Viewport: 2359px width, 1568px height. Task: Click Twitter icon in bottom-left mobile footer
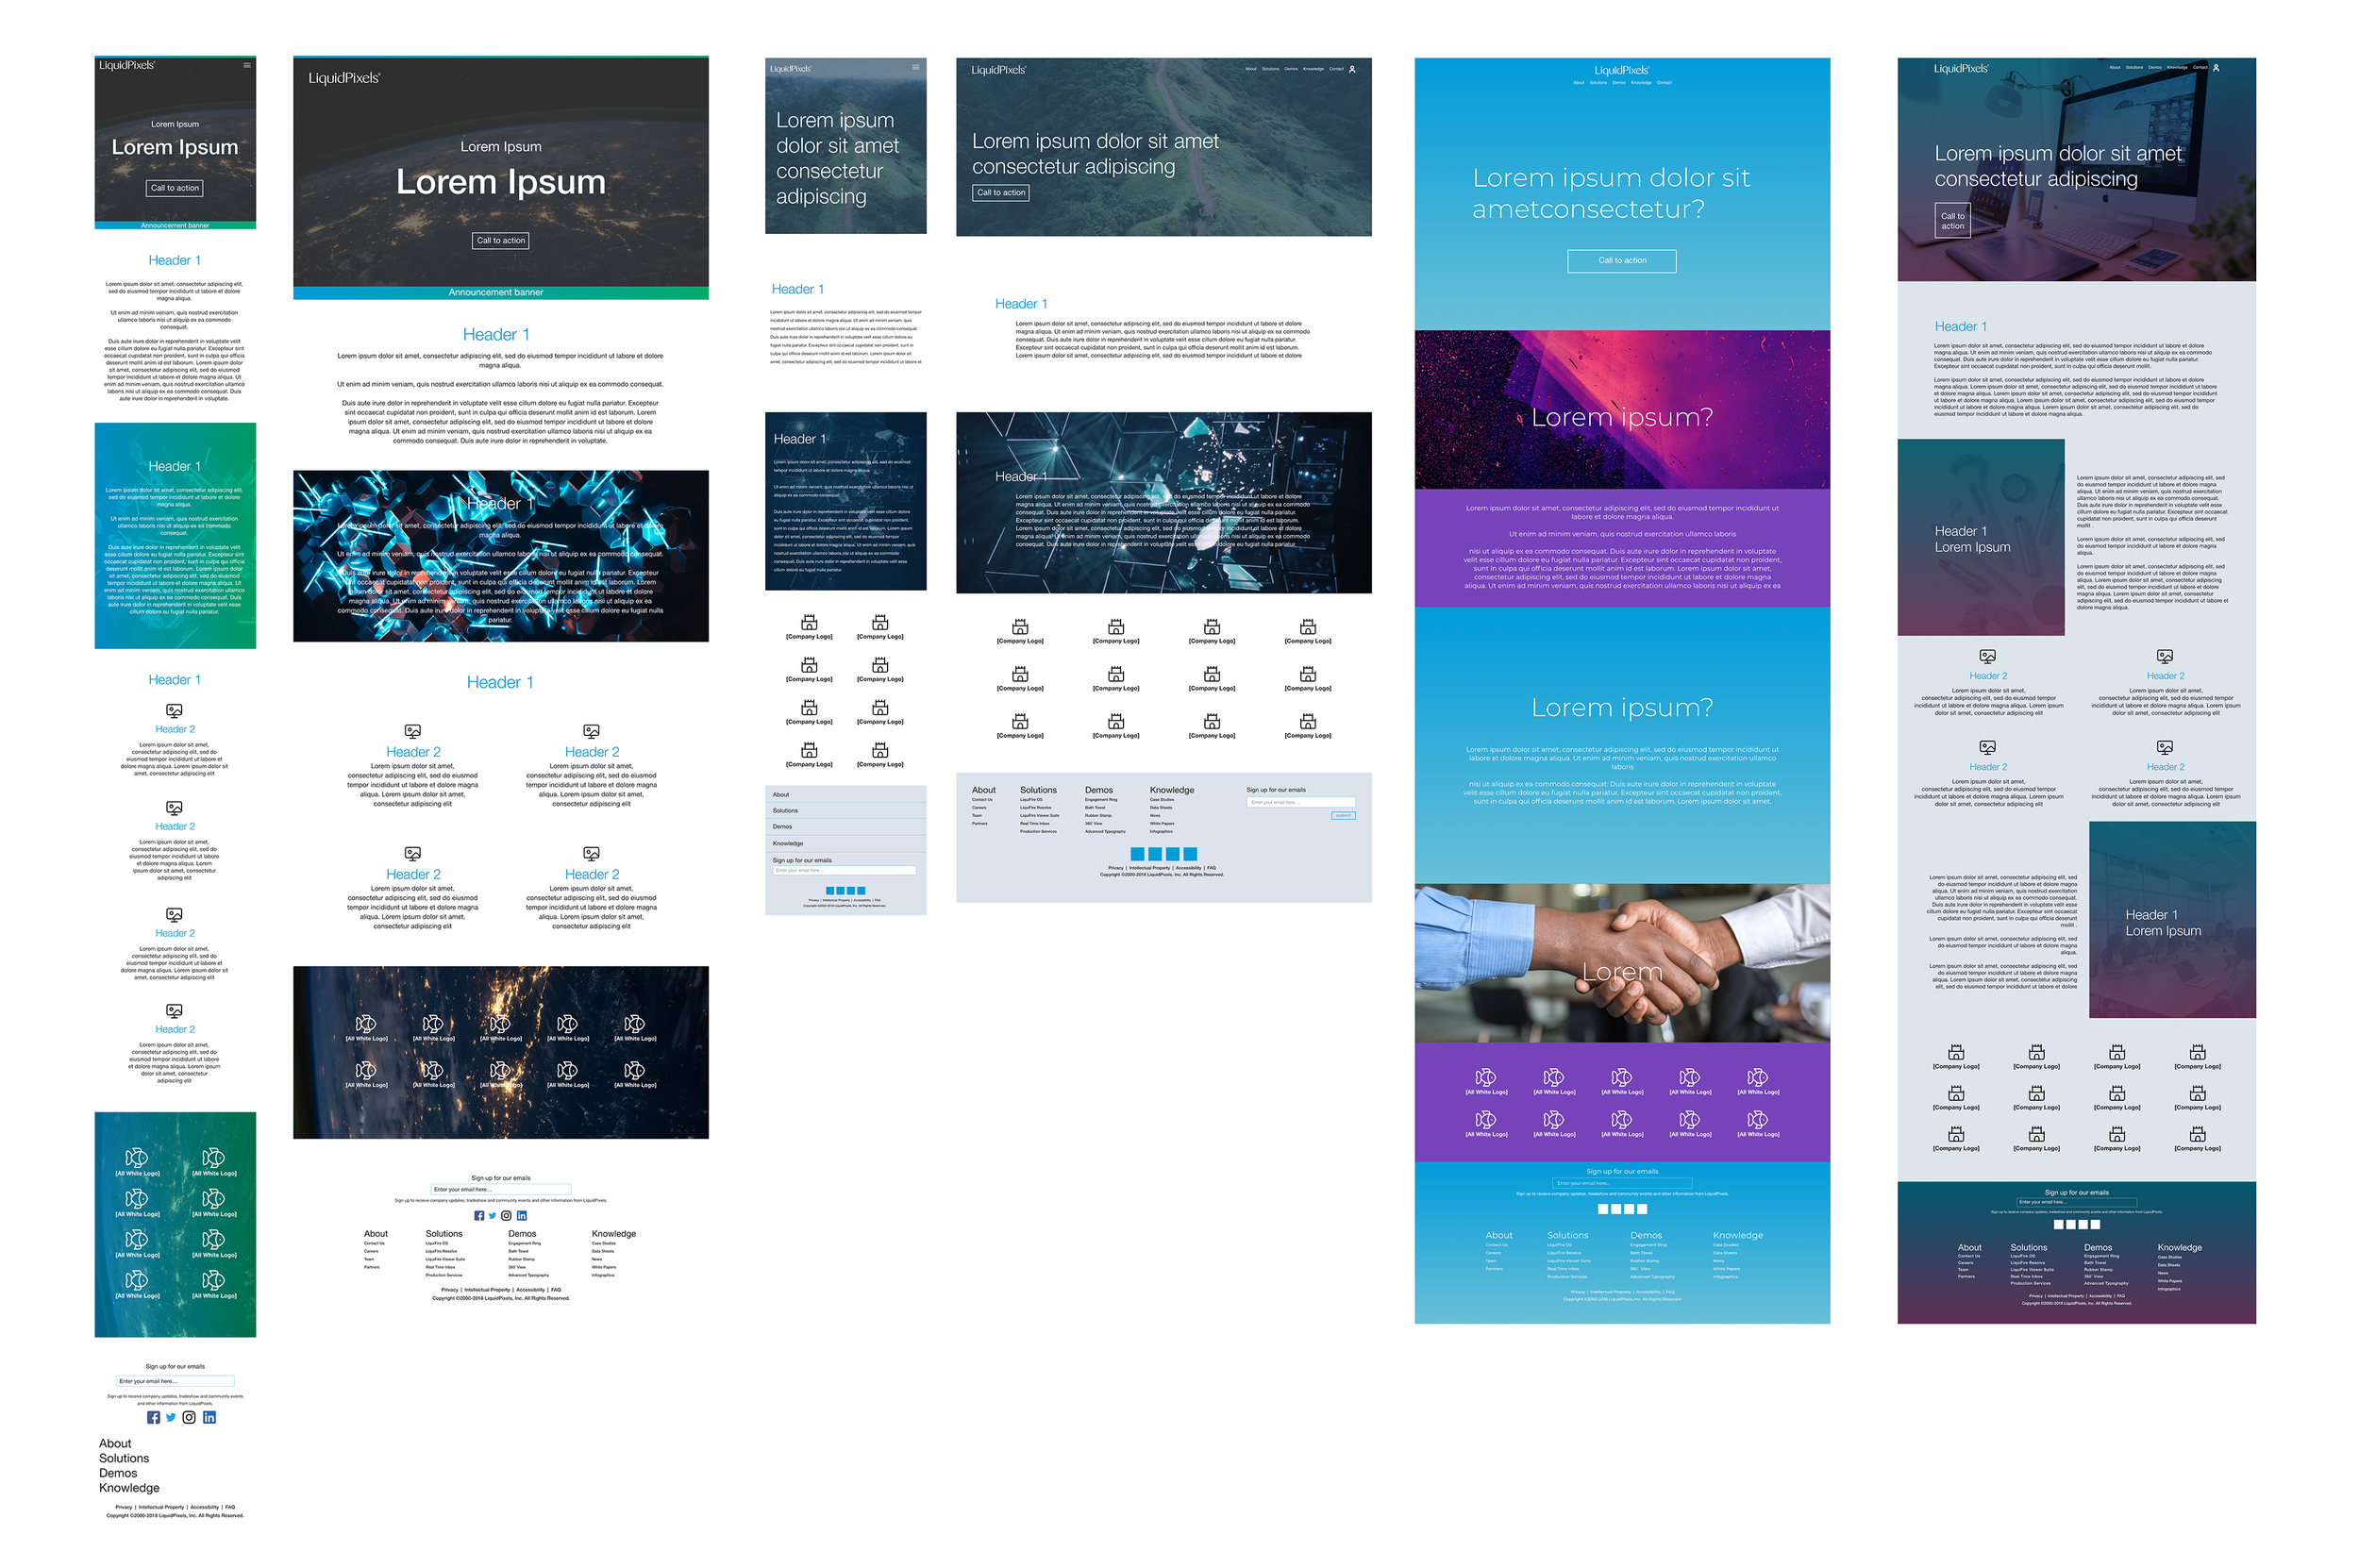(x=171, y=1417)
